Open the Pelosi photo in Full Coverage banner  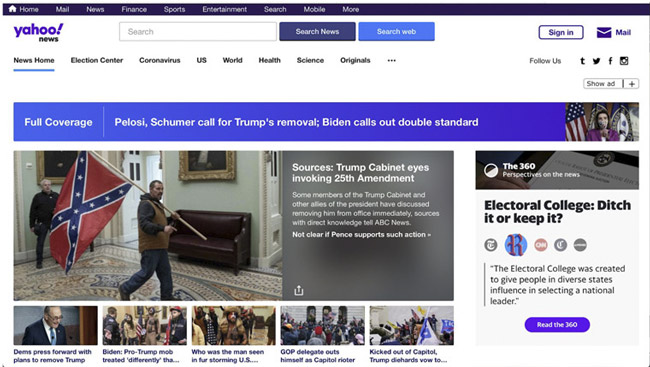click(602, 122)
